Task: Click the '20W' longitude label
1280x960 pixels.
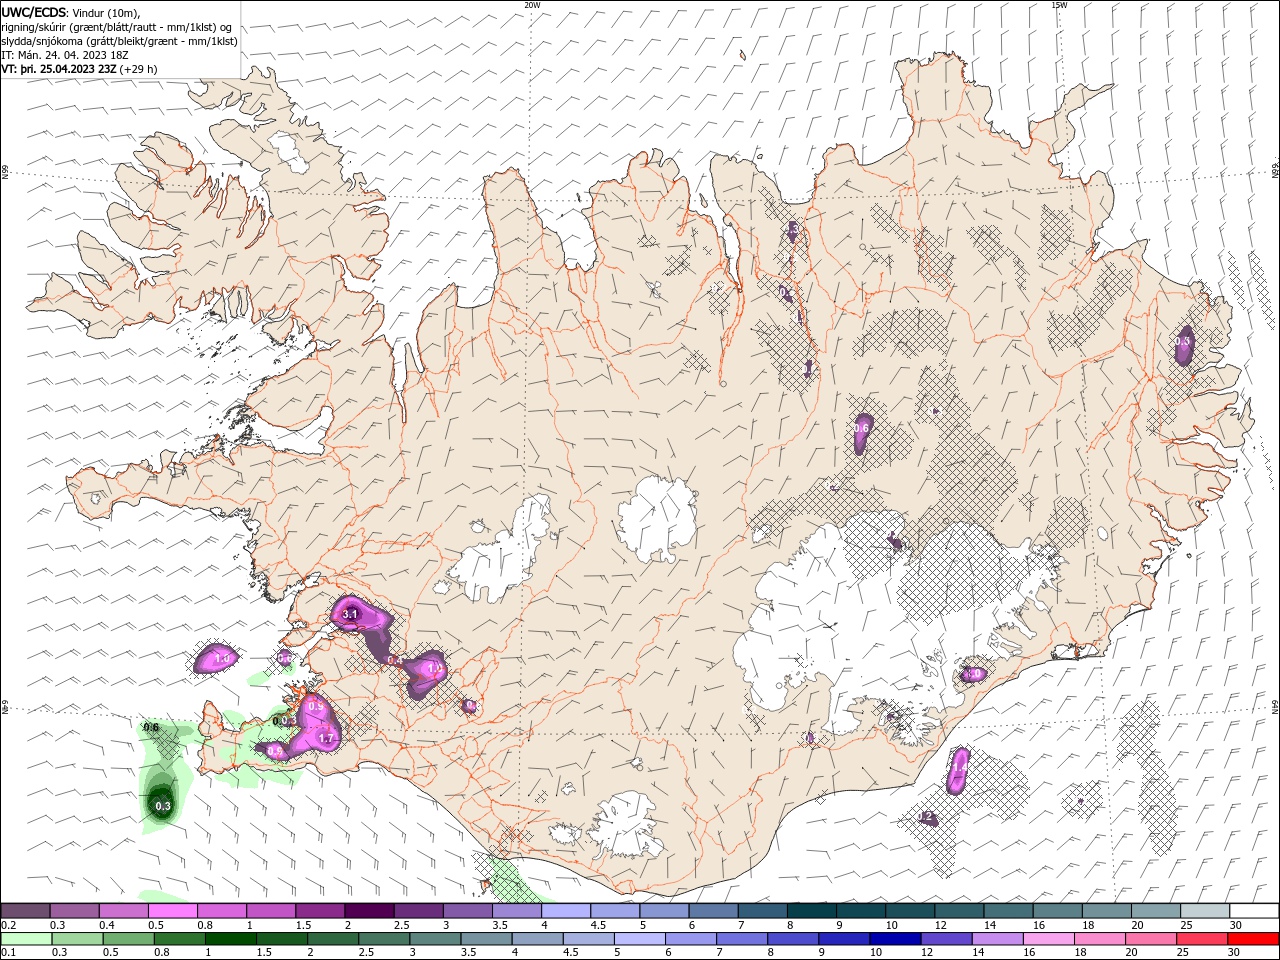Action: pos(532,5)
